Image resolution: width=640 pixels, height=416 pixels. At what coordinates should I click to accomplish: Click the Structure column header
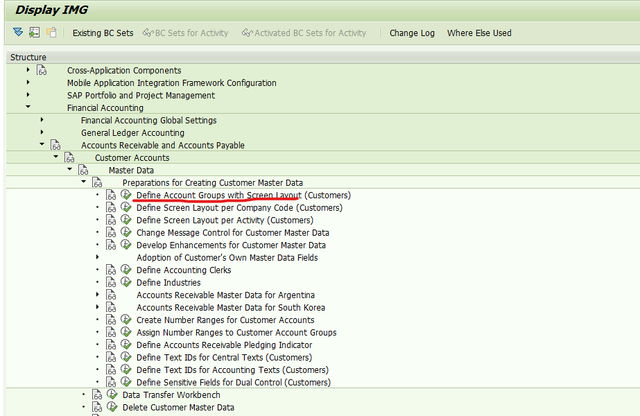322,57
